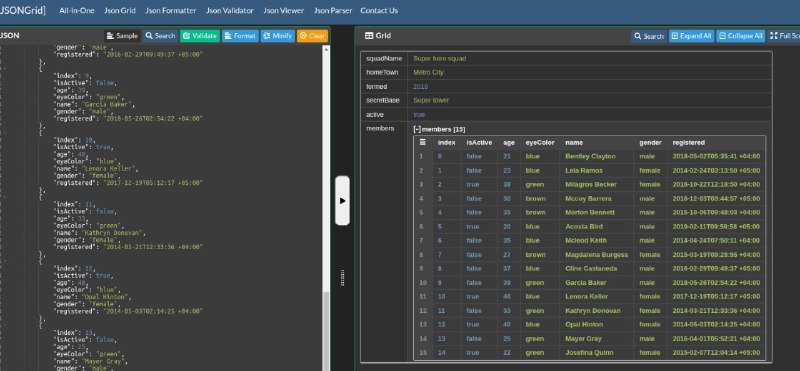The width and height of the screenshot is (800, 371).
Task: Click the orange Clear button
Action: [x=312, y=36]
